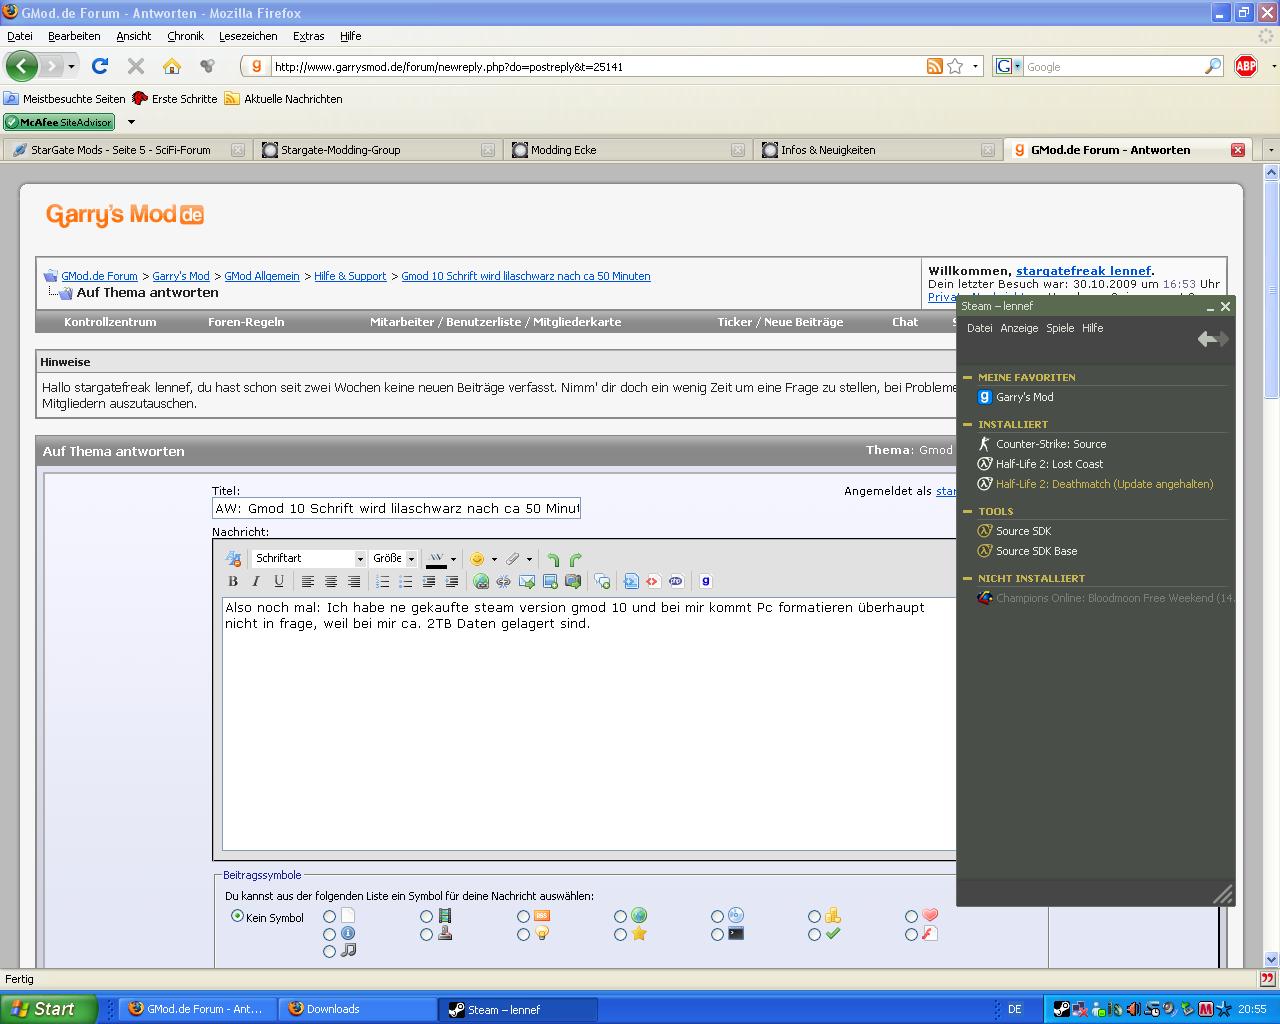Select the globe post icon radio
The height and width of the screenshot is (1024, 1280).
click(x=620, y=916)
